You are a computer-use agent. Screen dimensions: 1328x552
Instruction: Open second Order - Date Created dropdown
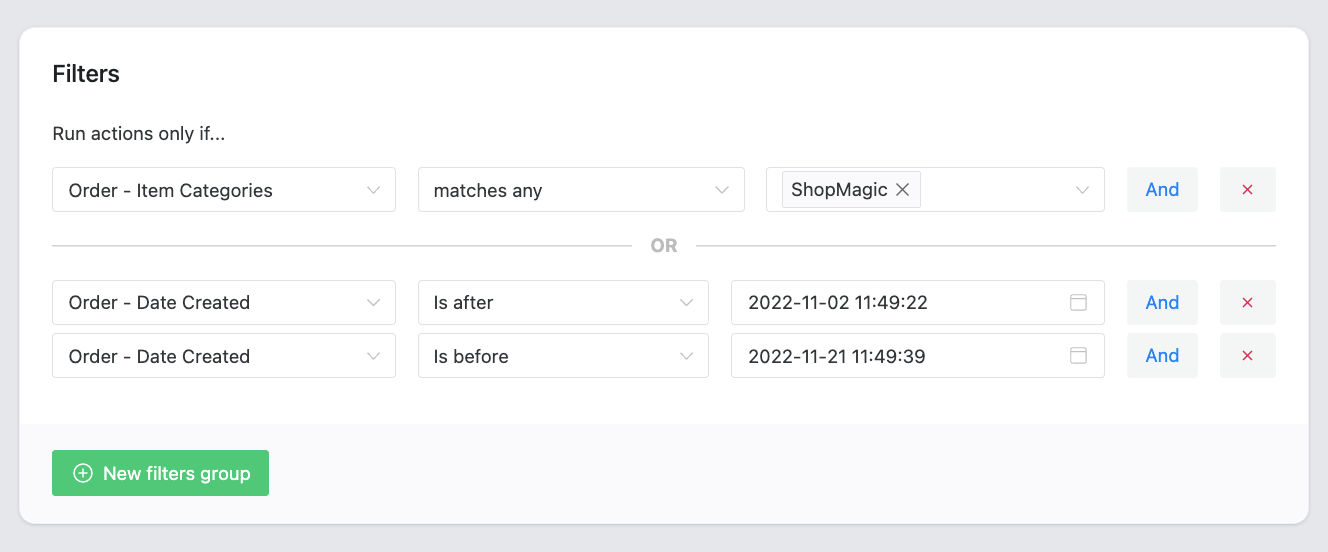[224, 355]
